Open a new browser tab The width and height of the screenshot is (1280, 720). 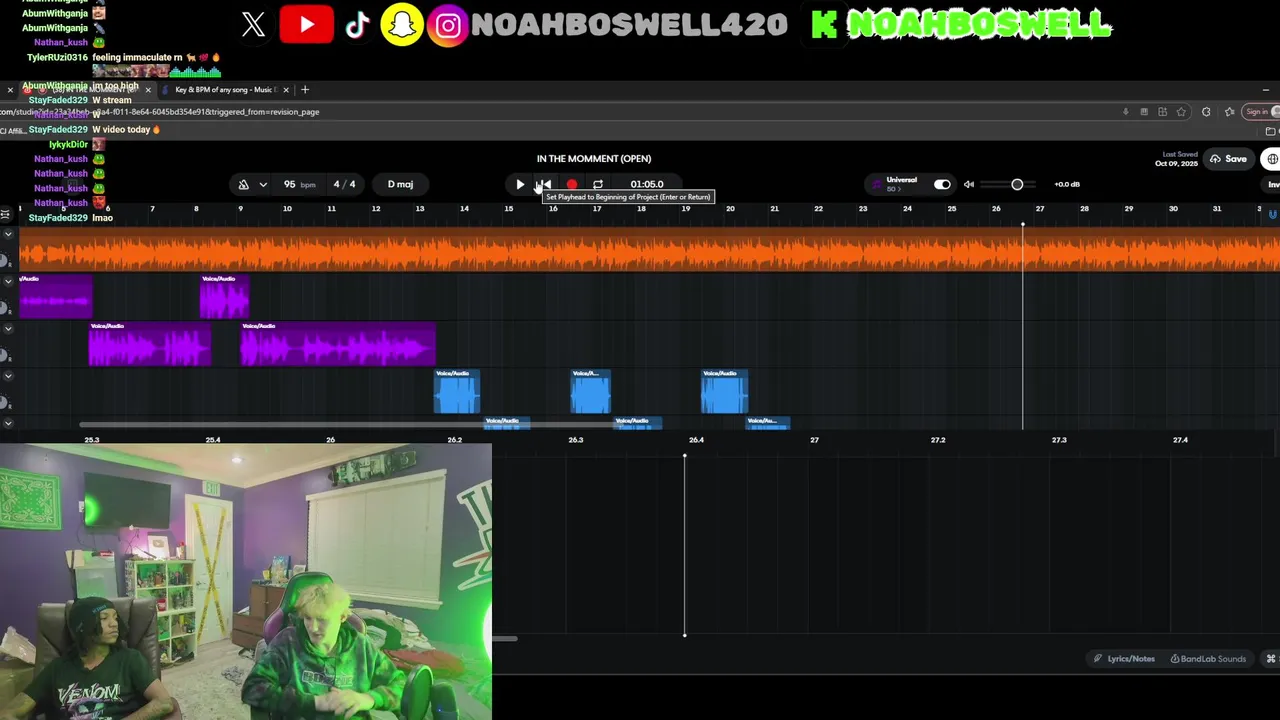[305, 90]
